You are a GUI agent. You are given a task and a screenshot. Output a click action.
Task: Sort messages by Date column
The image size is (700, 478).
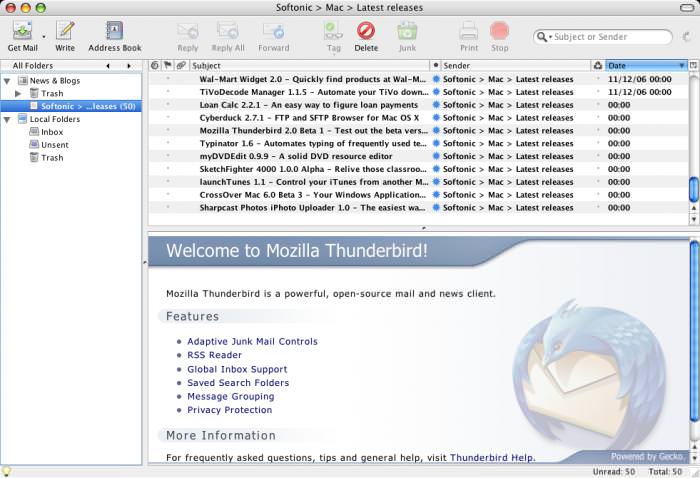point(646,66)
